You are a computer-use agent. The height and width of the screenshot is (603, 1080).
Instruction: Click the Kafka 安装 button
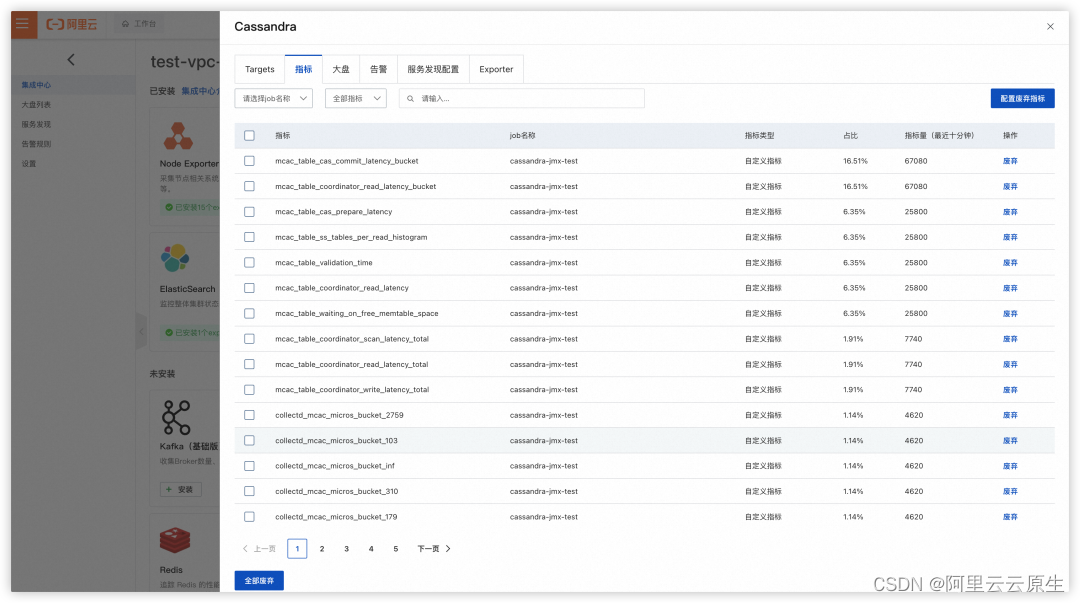tap(180, 489)
